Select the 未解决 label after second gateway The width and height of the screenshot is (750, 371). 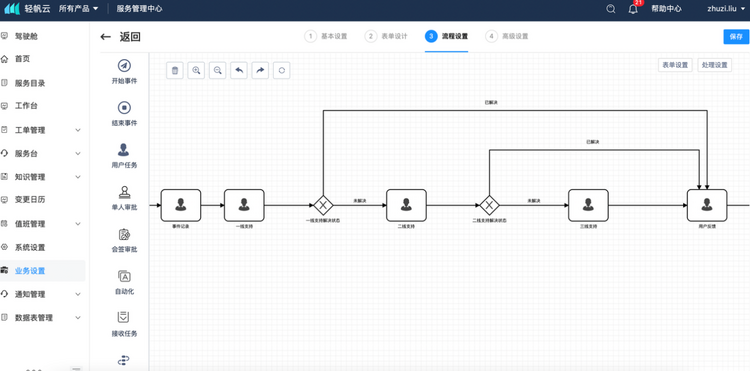point(534,200)
